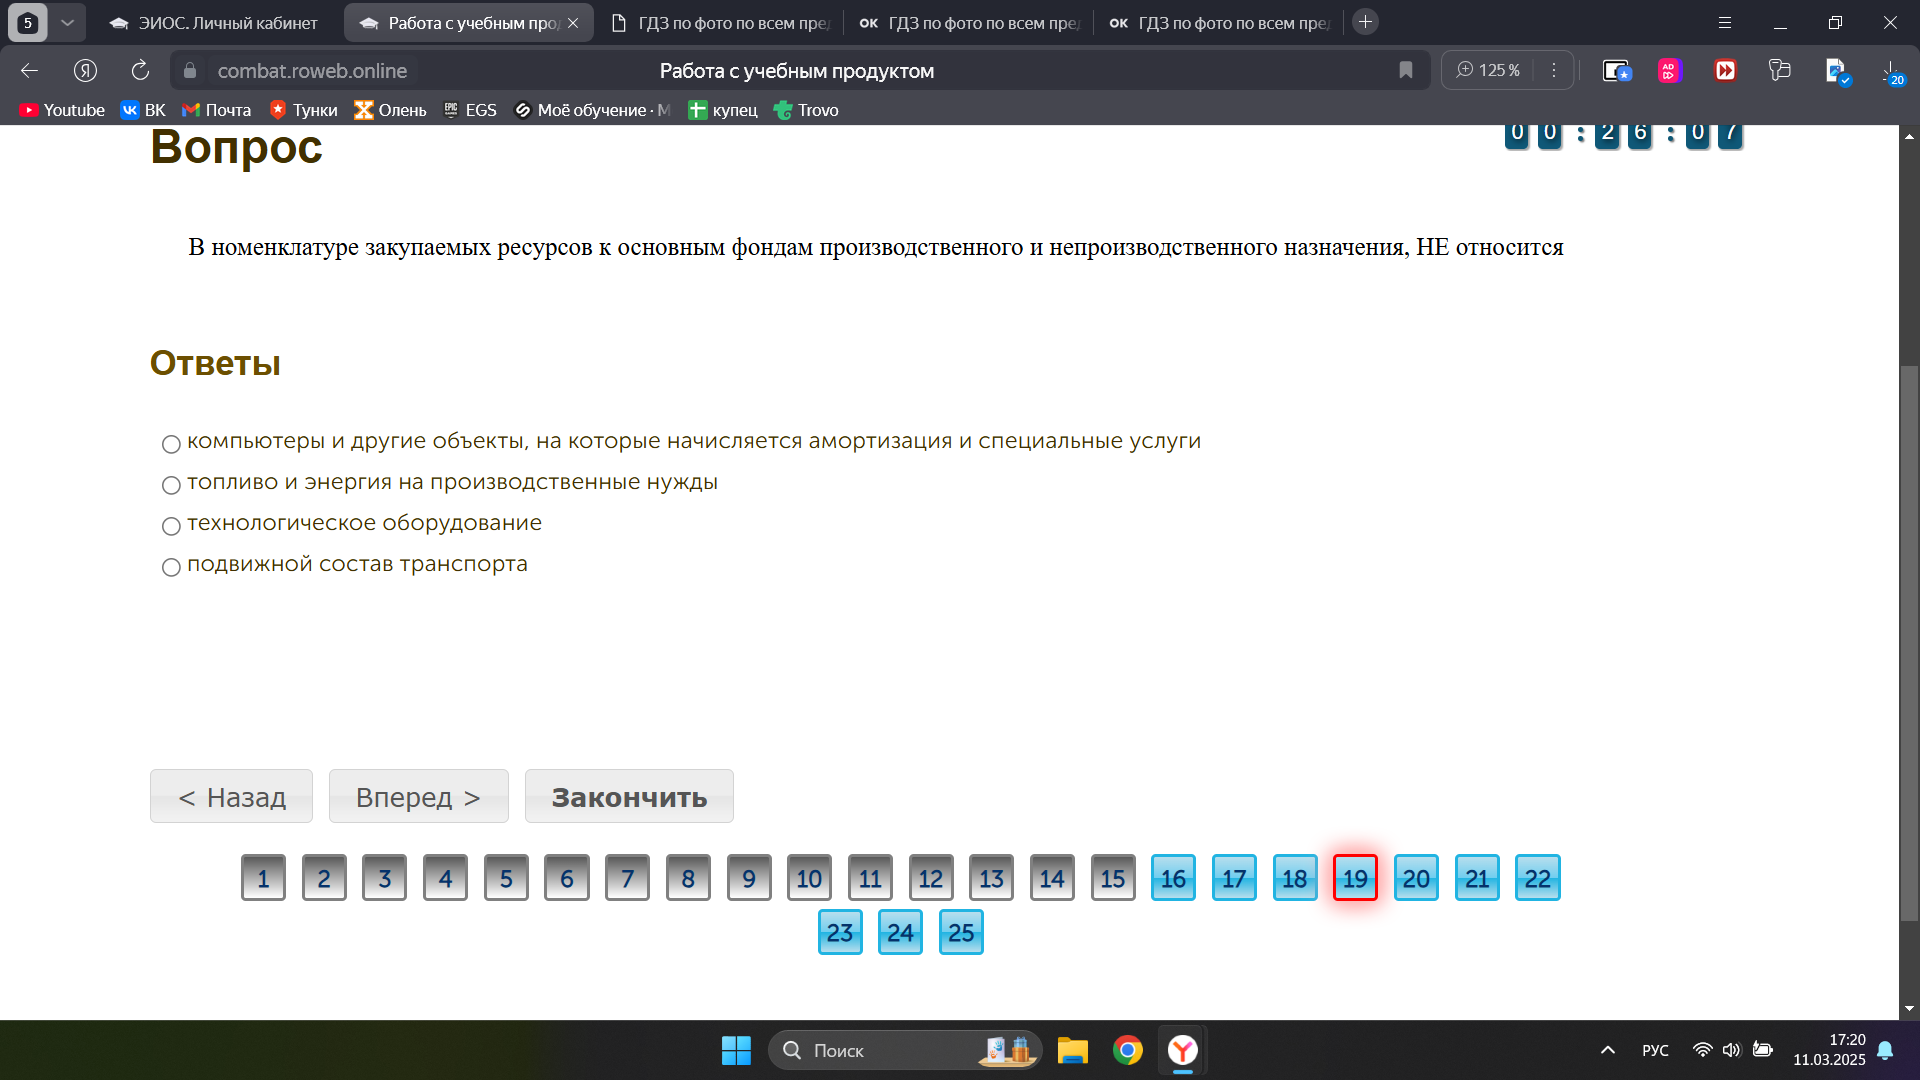
Task: Reload the page with the refresh icon
Action: pyautogui.click(x=140, y=71)
